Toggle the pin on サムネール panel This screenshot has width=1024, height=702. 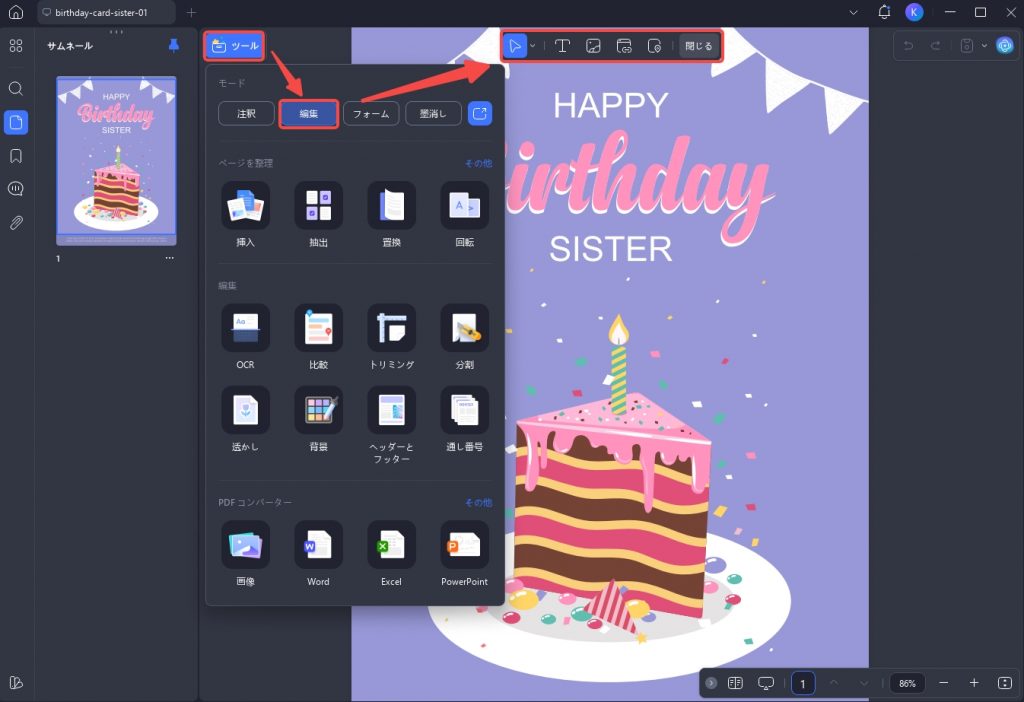click(x=174, y=45)
